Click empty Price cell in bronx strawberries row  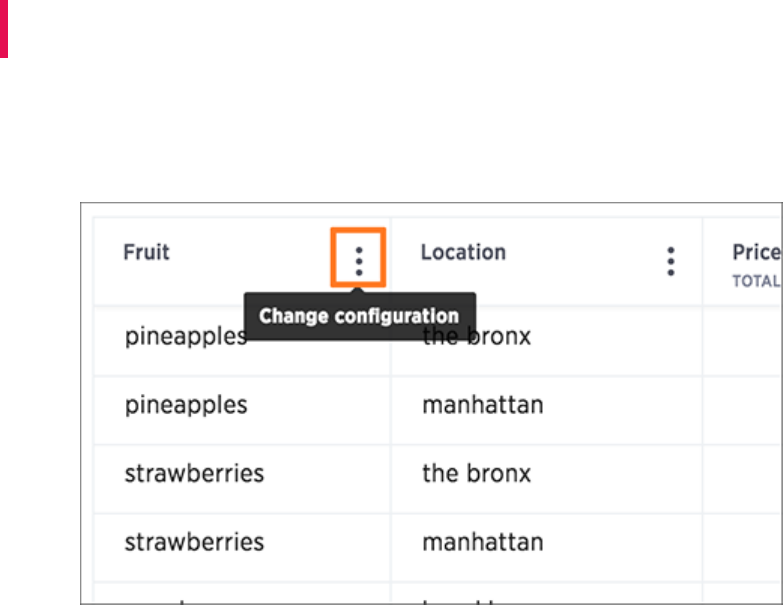tap(742, 479)
